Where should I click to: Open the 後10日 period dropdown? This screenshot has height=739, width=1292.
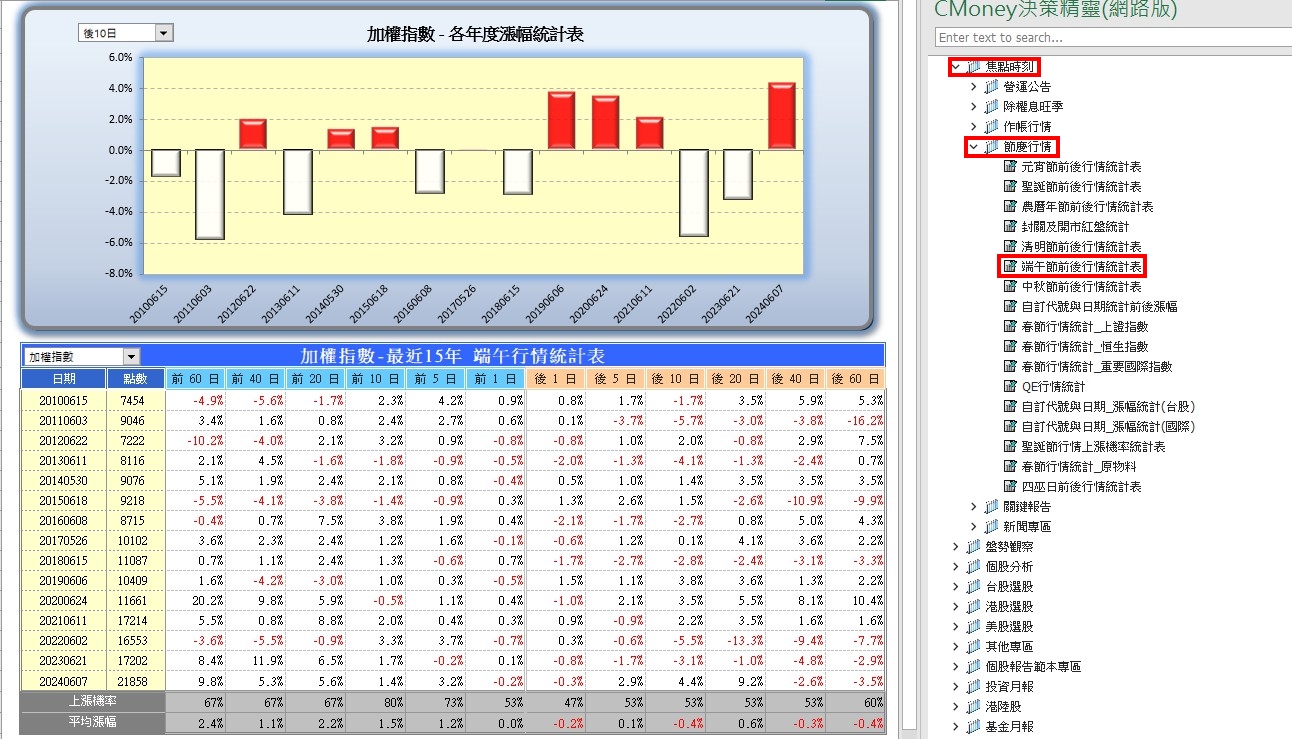click(x=165, y=34)
